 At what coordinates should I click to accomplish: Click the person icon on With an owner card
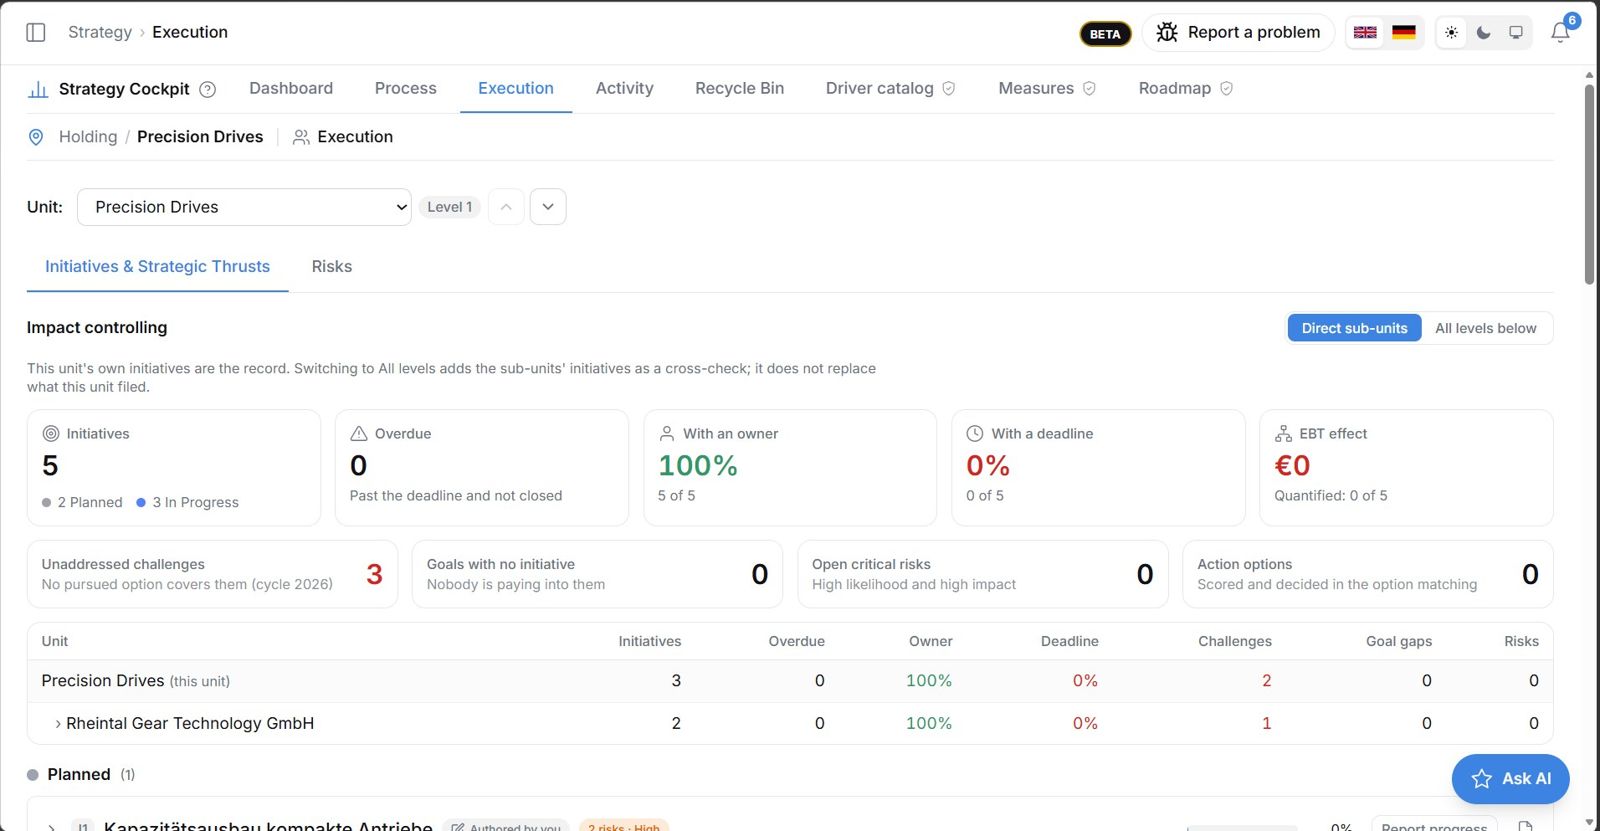667,433
